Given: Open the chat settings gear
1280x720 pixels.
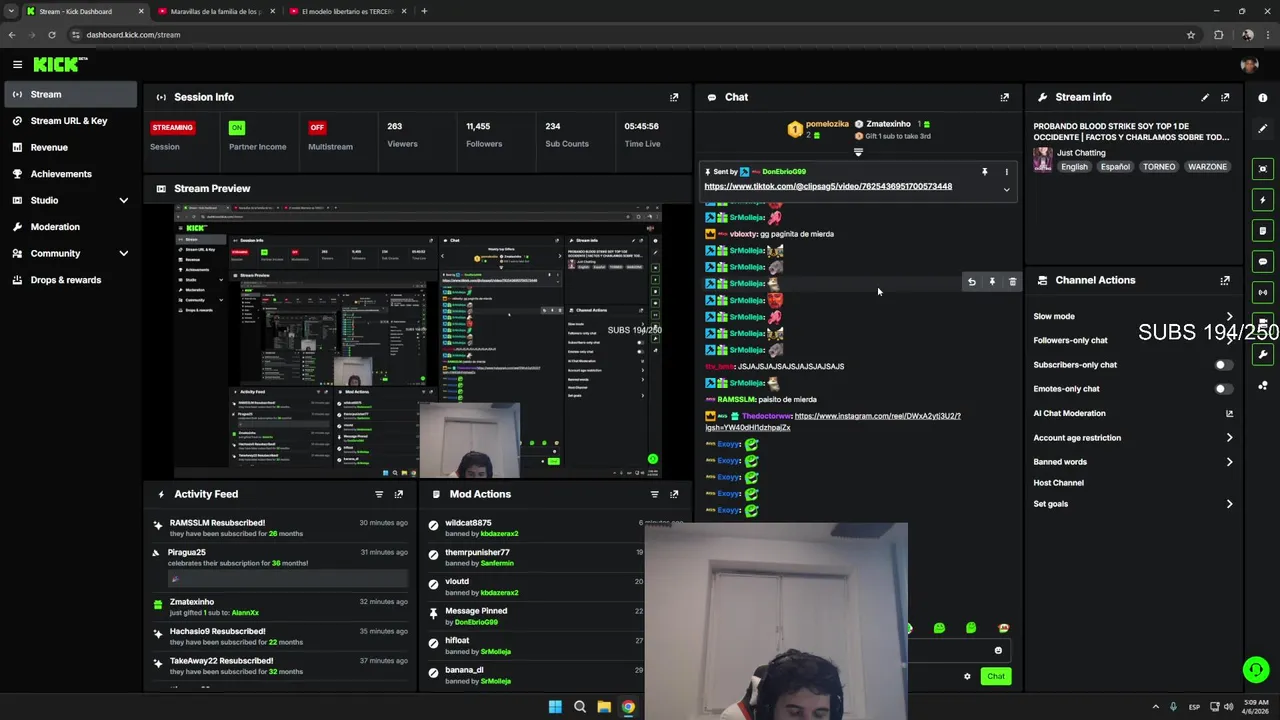Looking at the screenshot, I should pyautogui.click(x=967, y=676).
